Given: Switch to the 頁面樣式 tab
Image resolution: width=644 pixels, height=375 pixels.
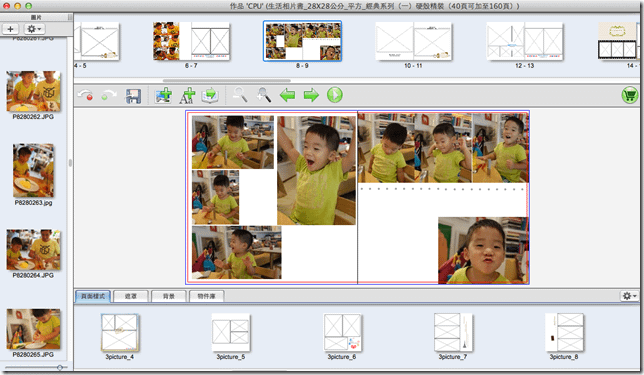Looking at the screenshot, I should coord(93,296).
